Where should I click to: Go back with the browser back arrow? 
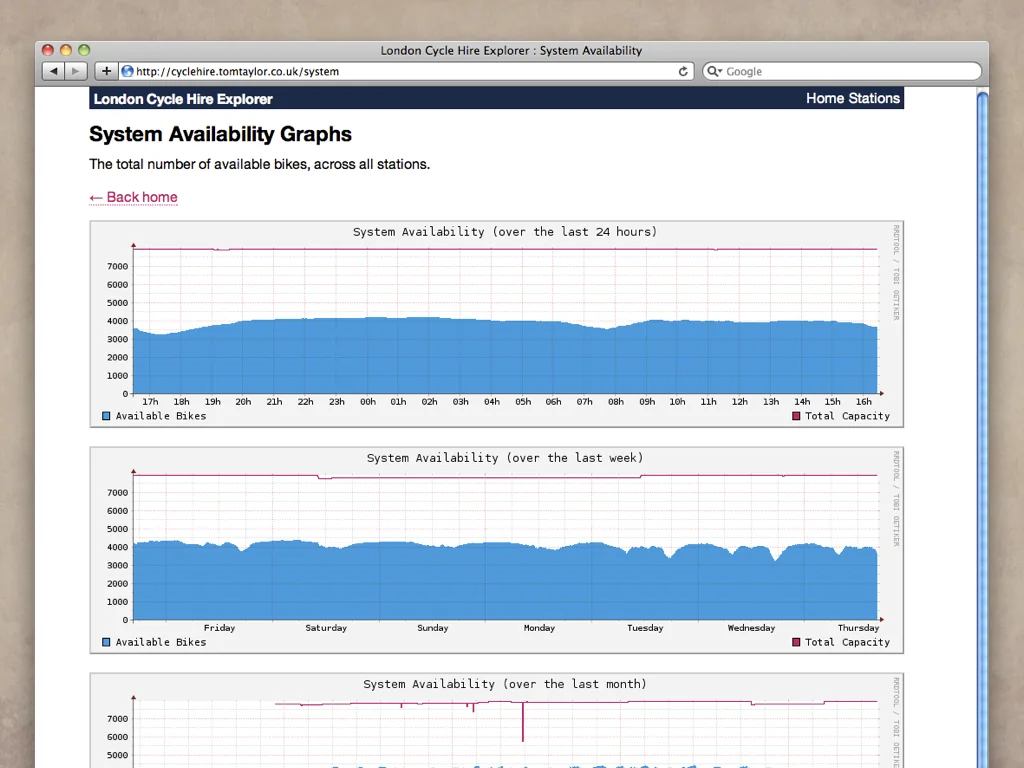(54, 71)
